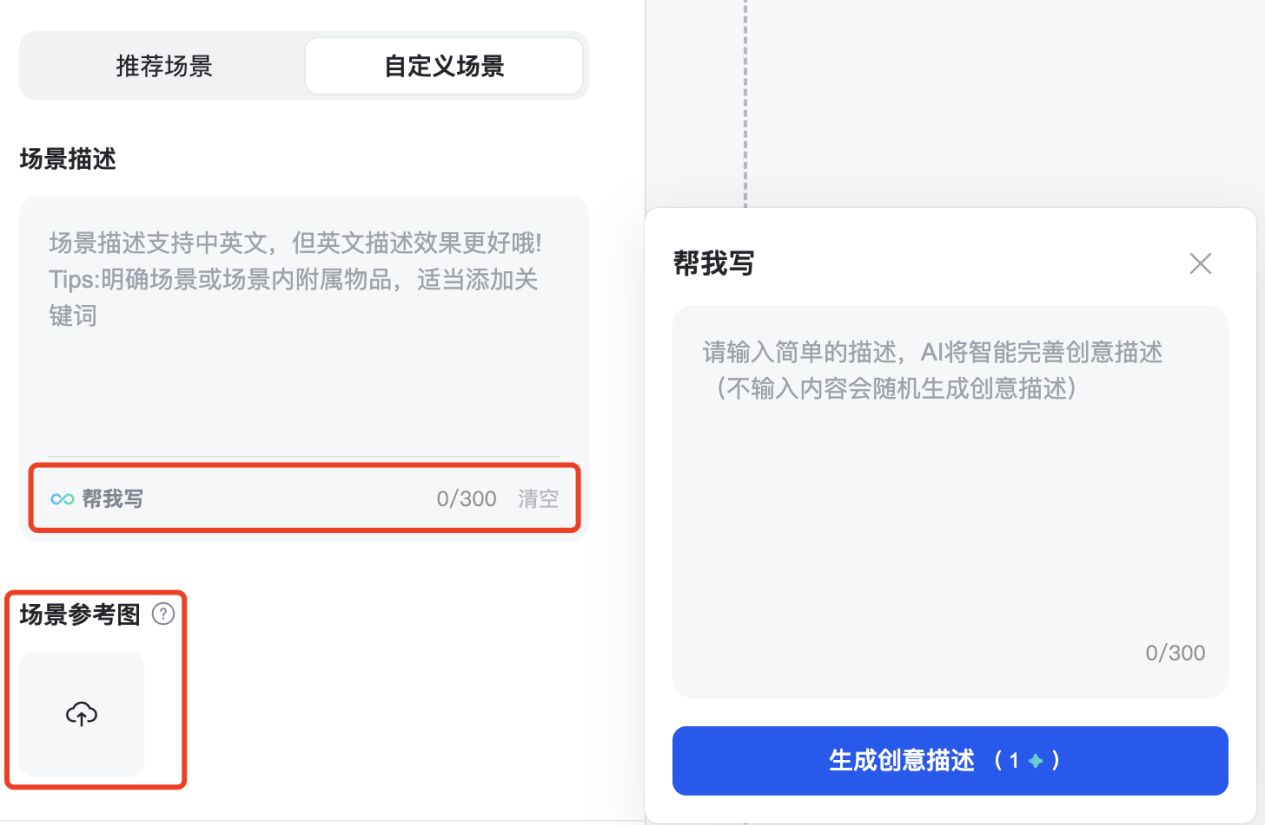Clear the scene description with 清空
Screen dimensions: 1265x825
pos(538,499)
